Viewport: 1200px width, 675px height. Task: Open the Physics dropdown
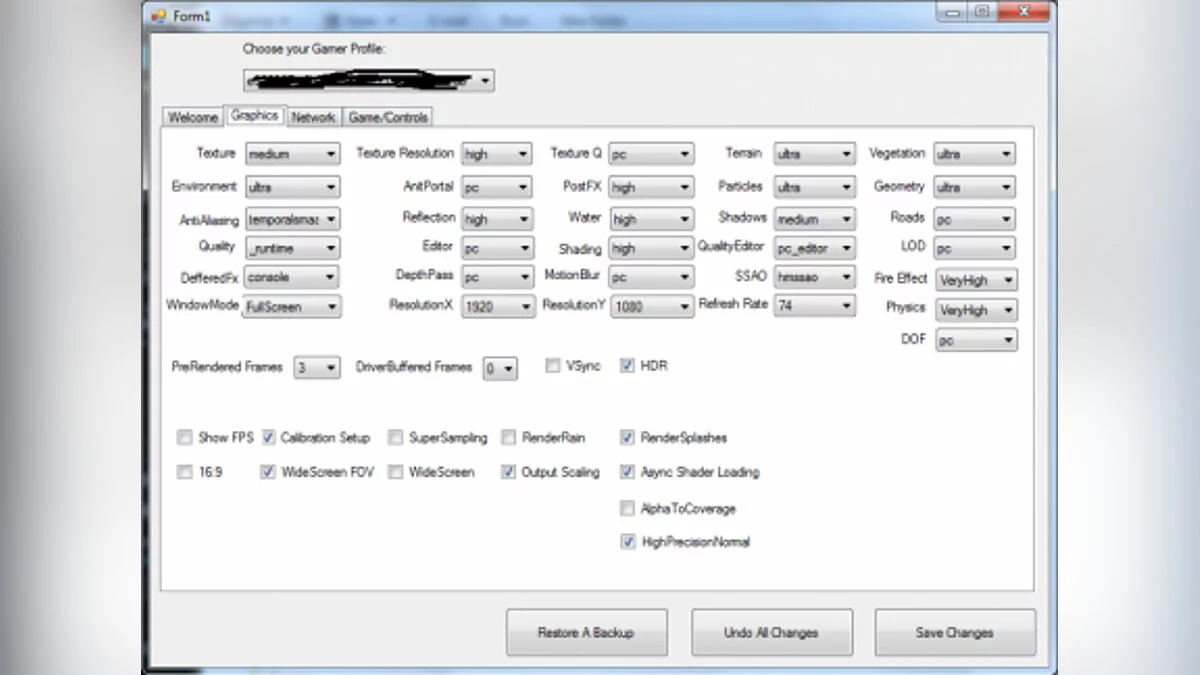click(976, 310)
